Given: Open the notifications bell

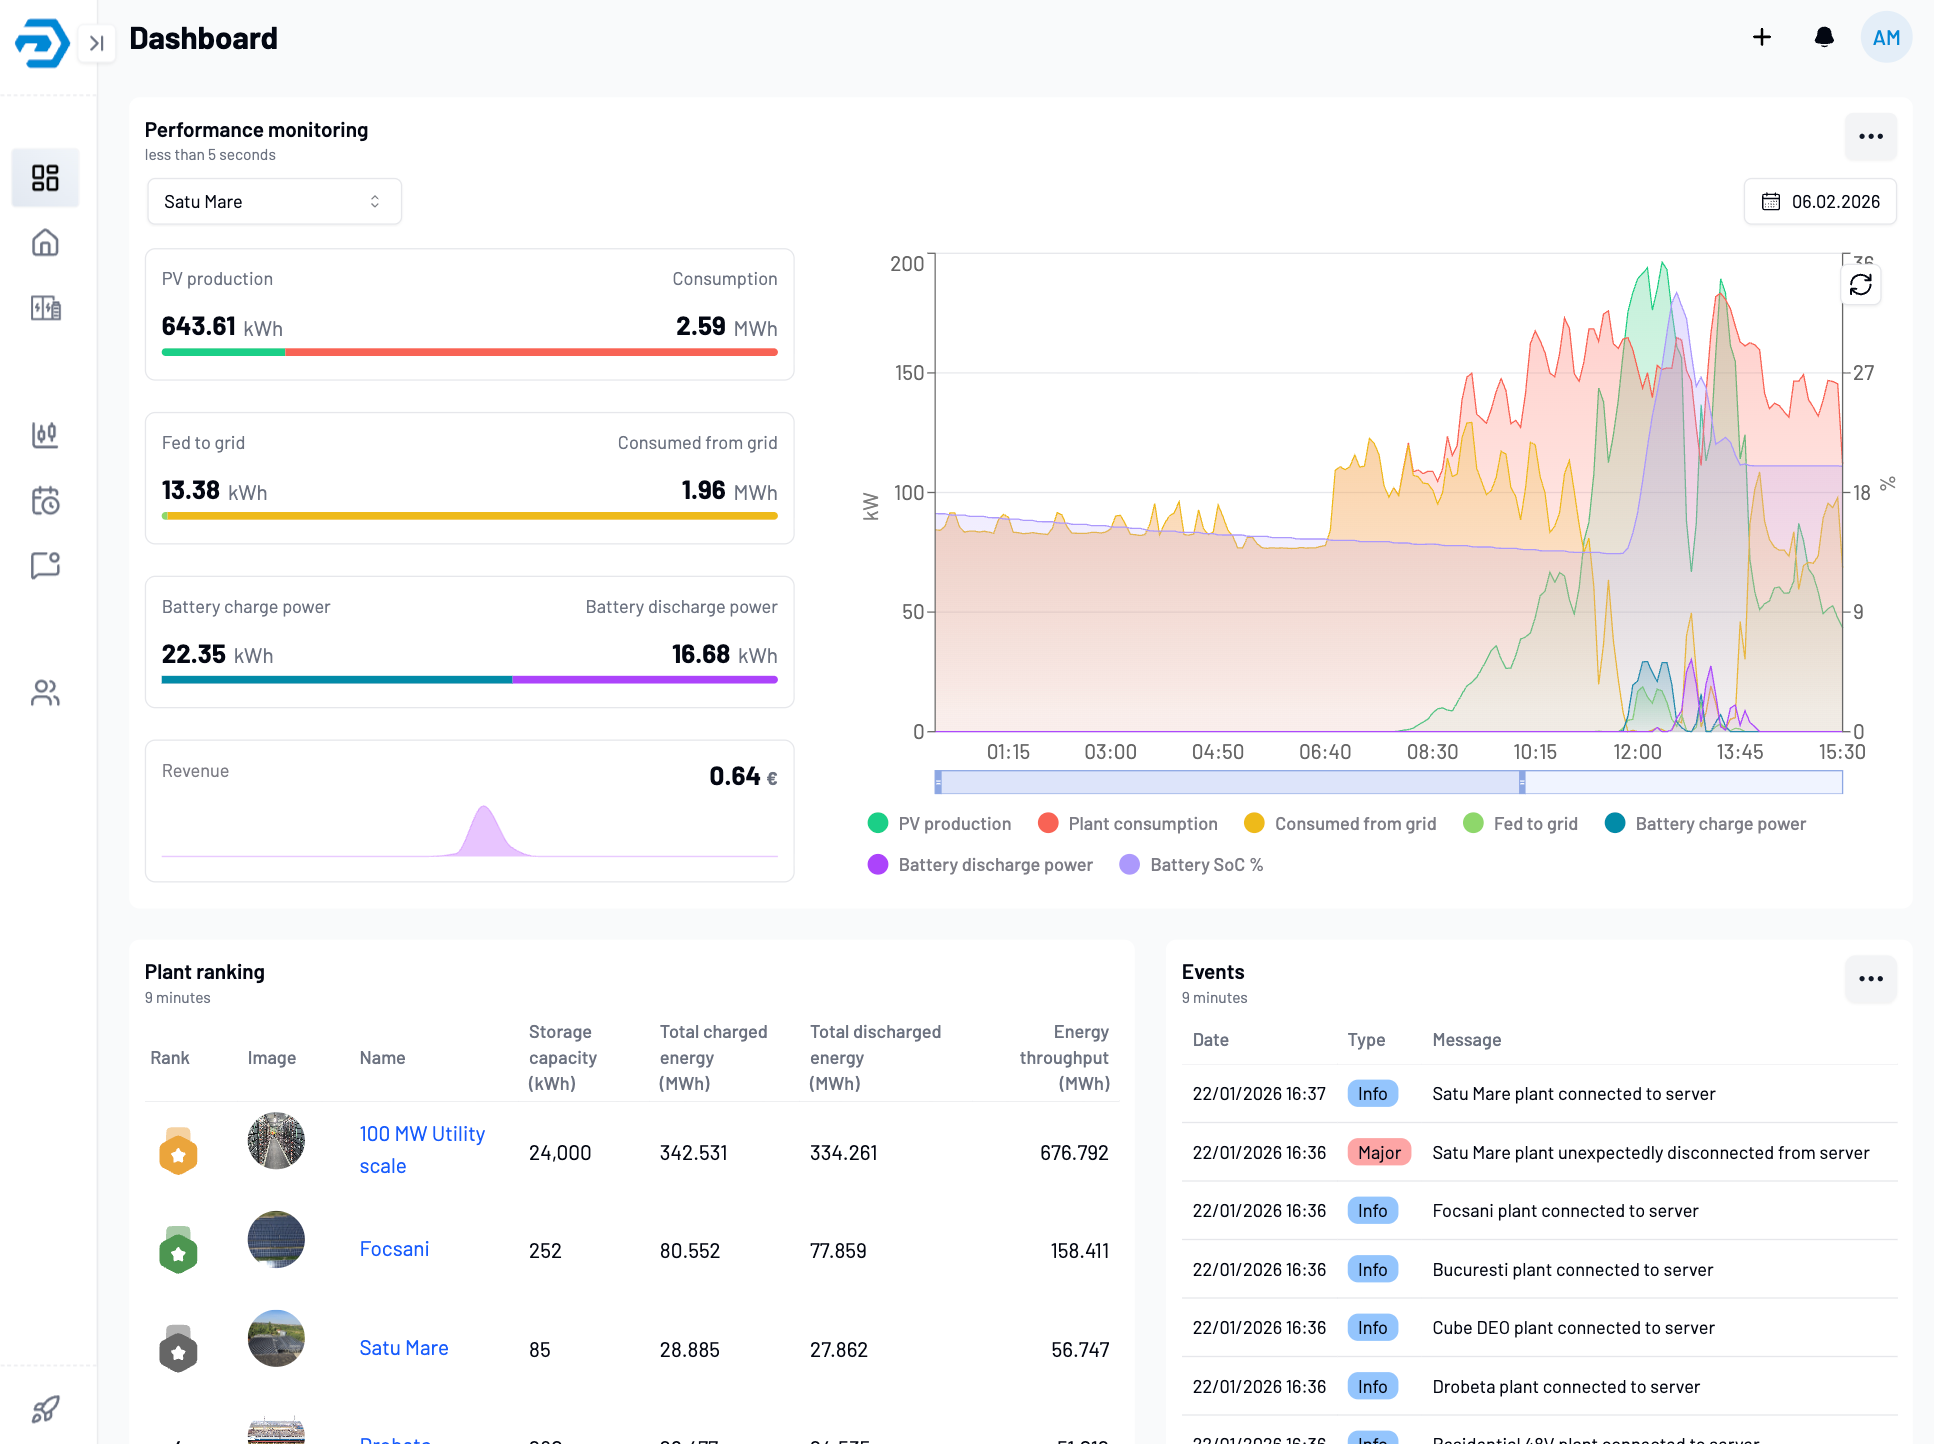Looking at the screenshot, I should click(x=1824, y=38).
